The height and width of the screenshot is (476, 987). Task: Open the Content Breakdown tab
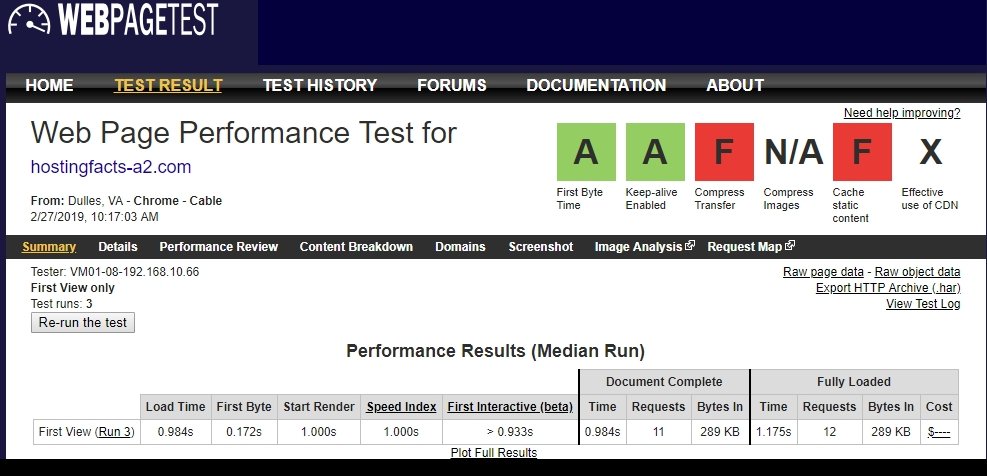pyautogui.click(x=356, y=247)
